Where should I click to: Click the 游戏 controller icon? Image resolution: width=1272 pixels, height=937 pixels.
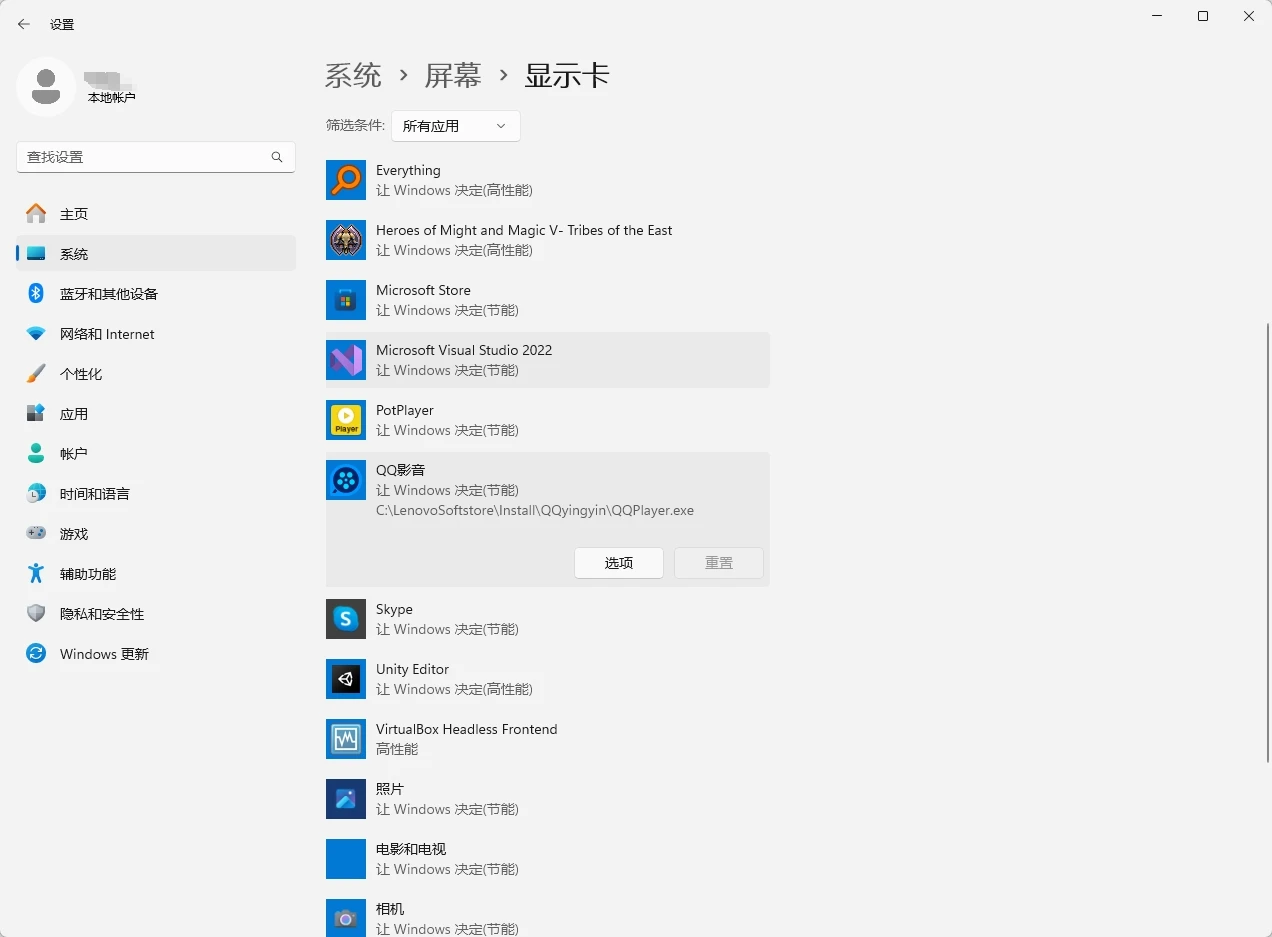pyautogui.click(x=36, y=533)
